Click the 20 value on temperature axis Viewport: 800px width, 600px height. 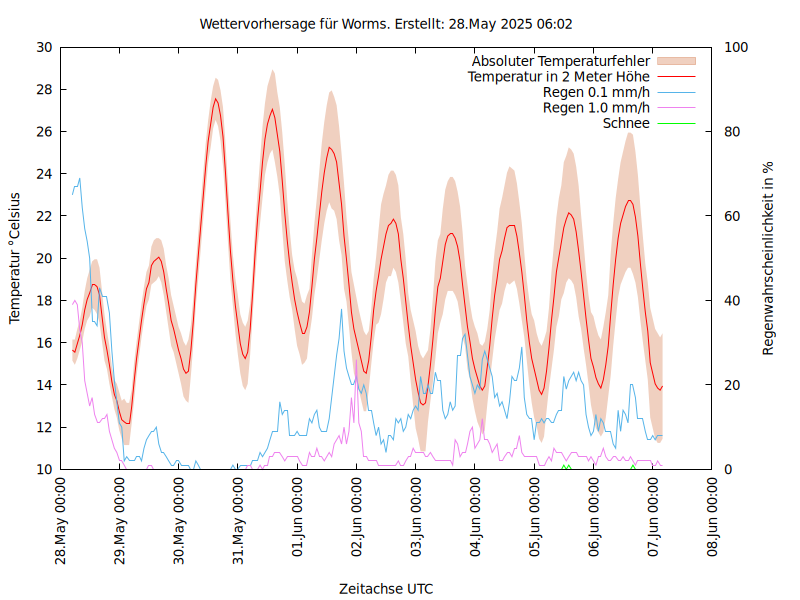click(44, 258)
